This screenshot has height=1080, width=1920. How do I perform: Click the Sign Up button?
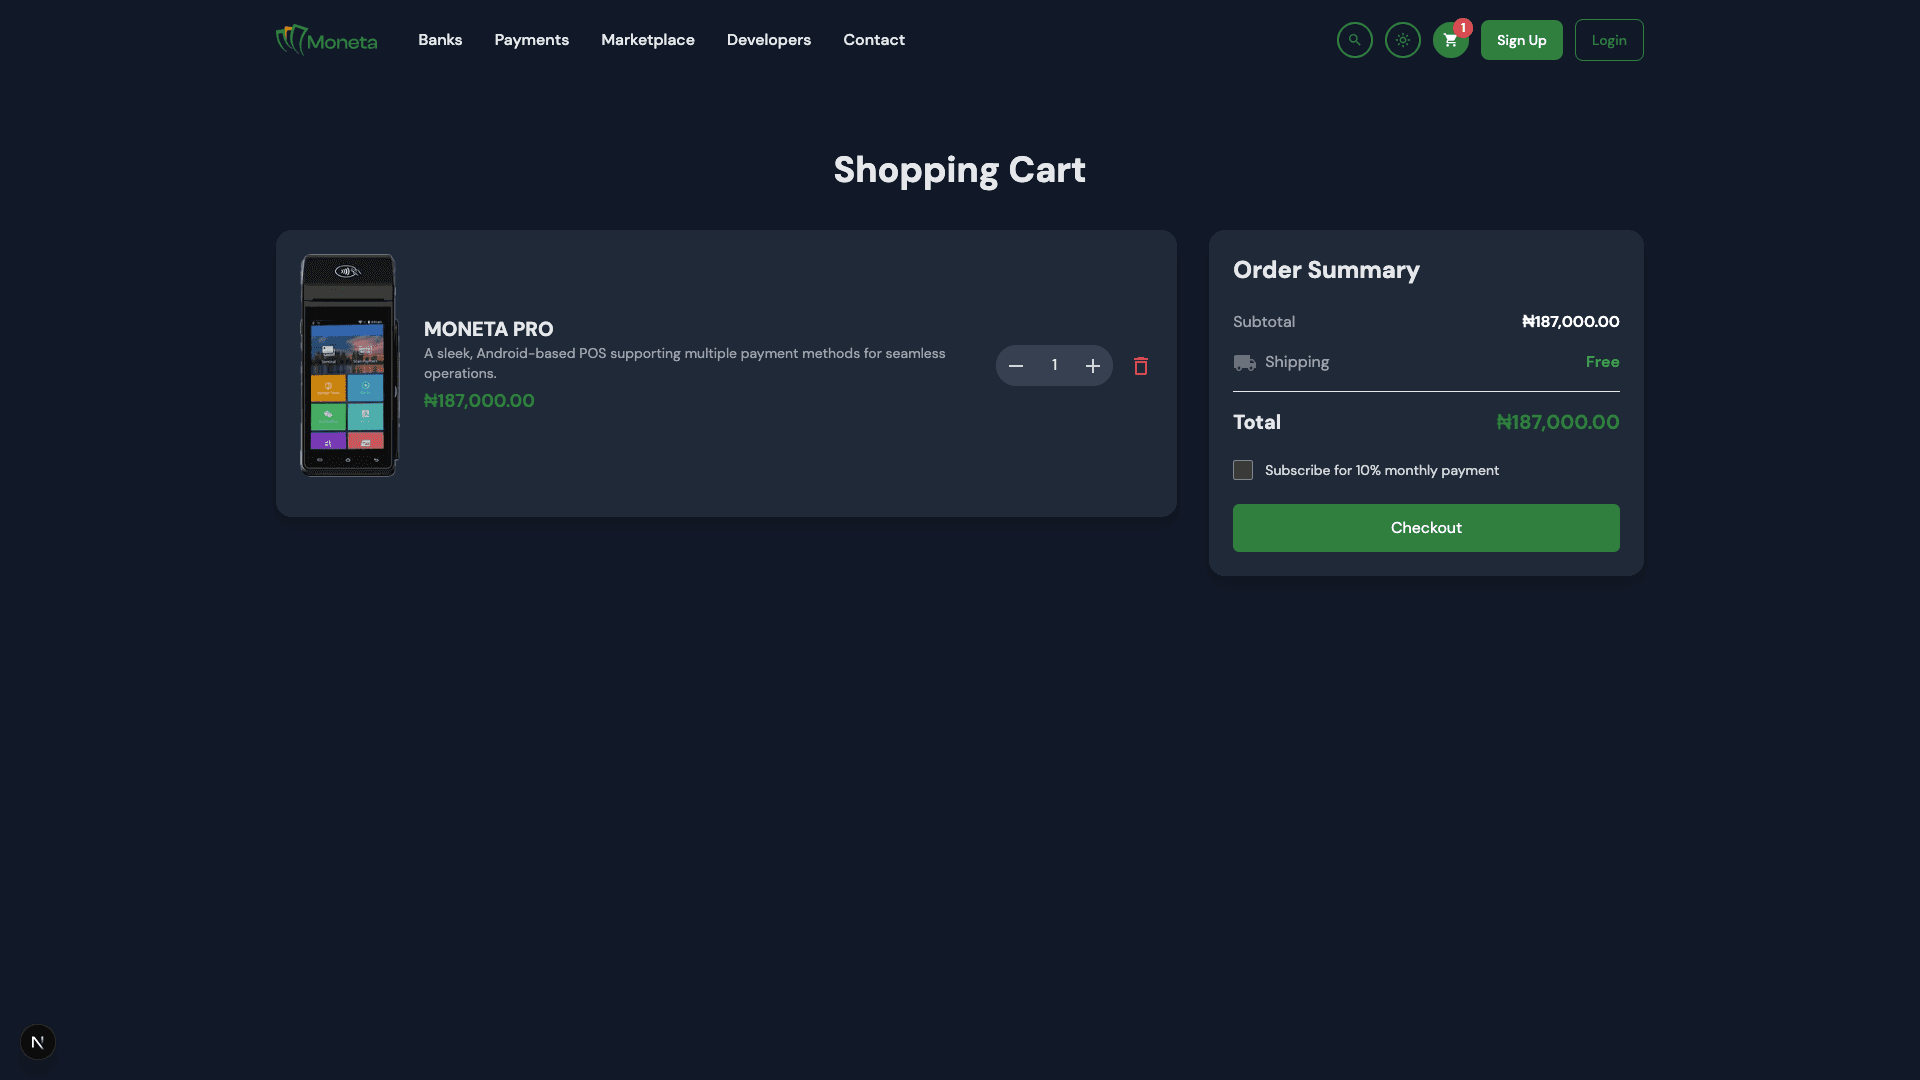click(x=1521, y=40)
